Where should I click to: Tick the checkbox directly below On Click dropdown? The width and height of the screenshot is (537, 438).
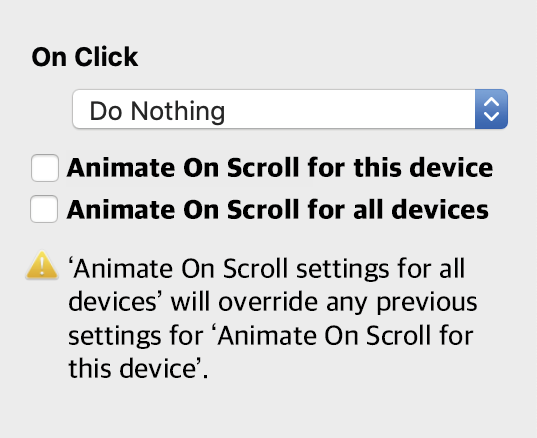pyautogui.click(x=45, y=168)
